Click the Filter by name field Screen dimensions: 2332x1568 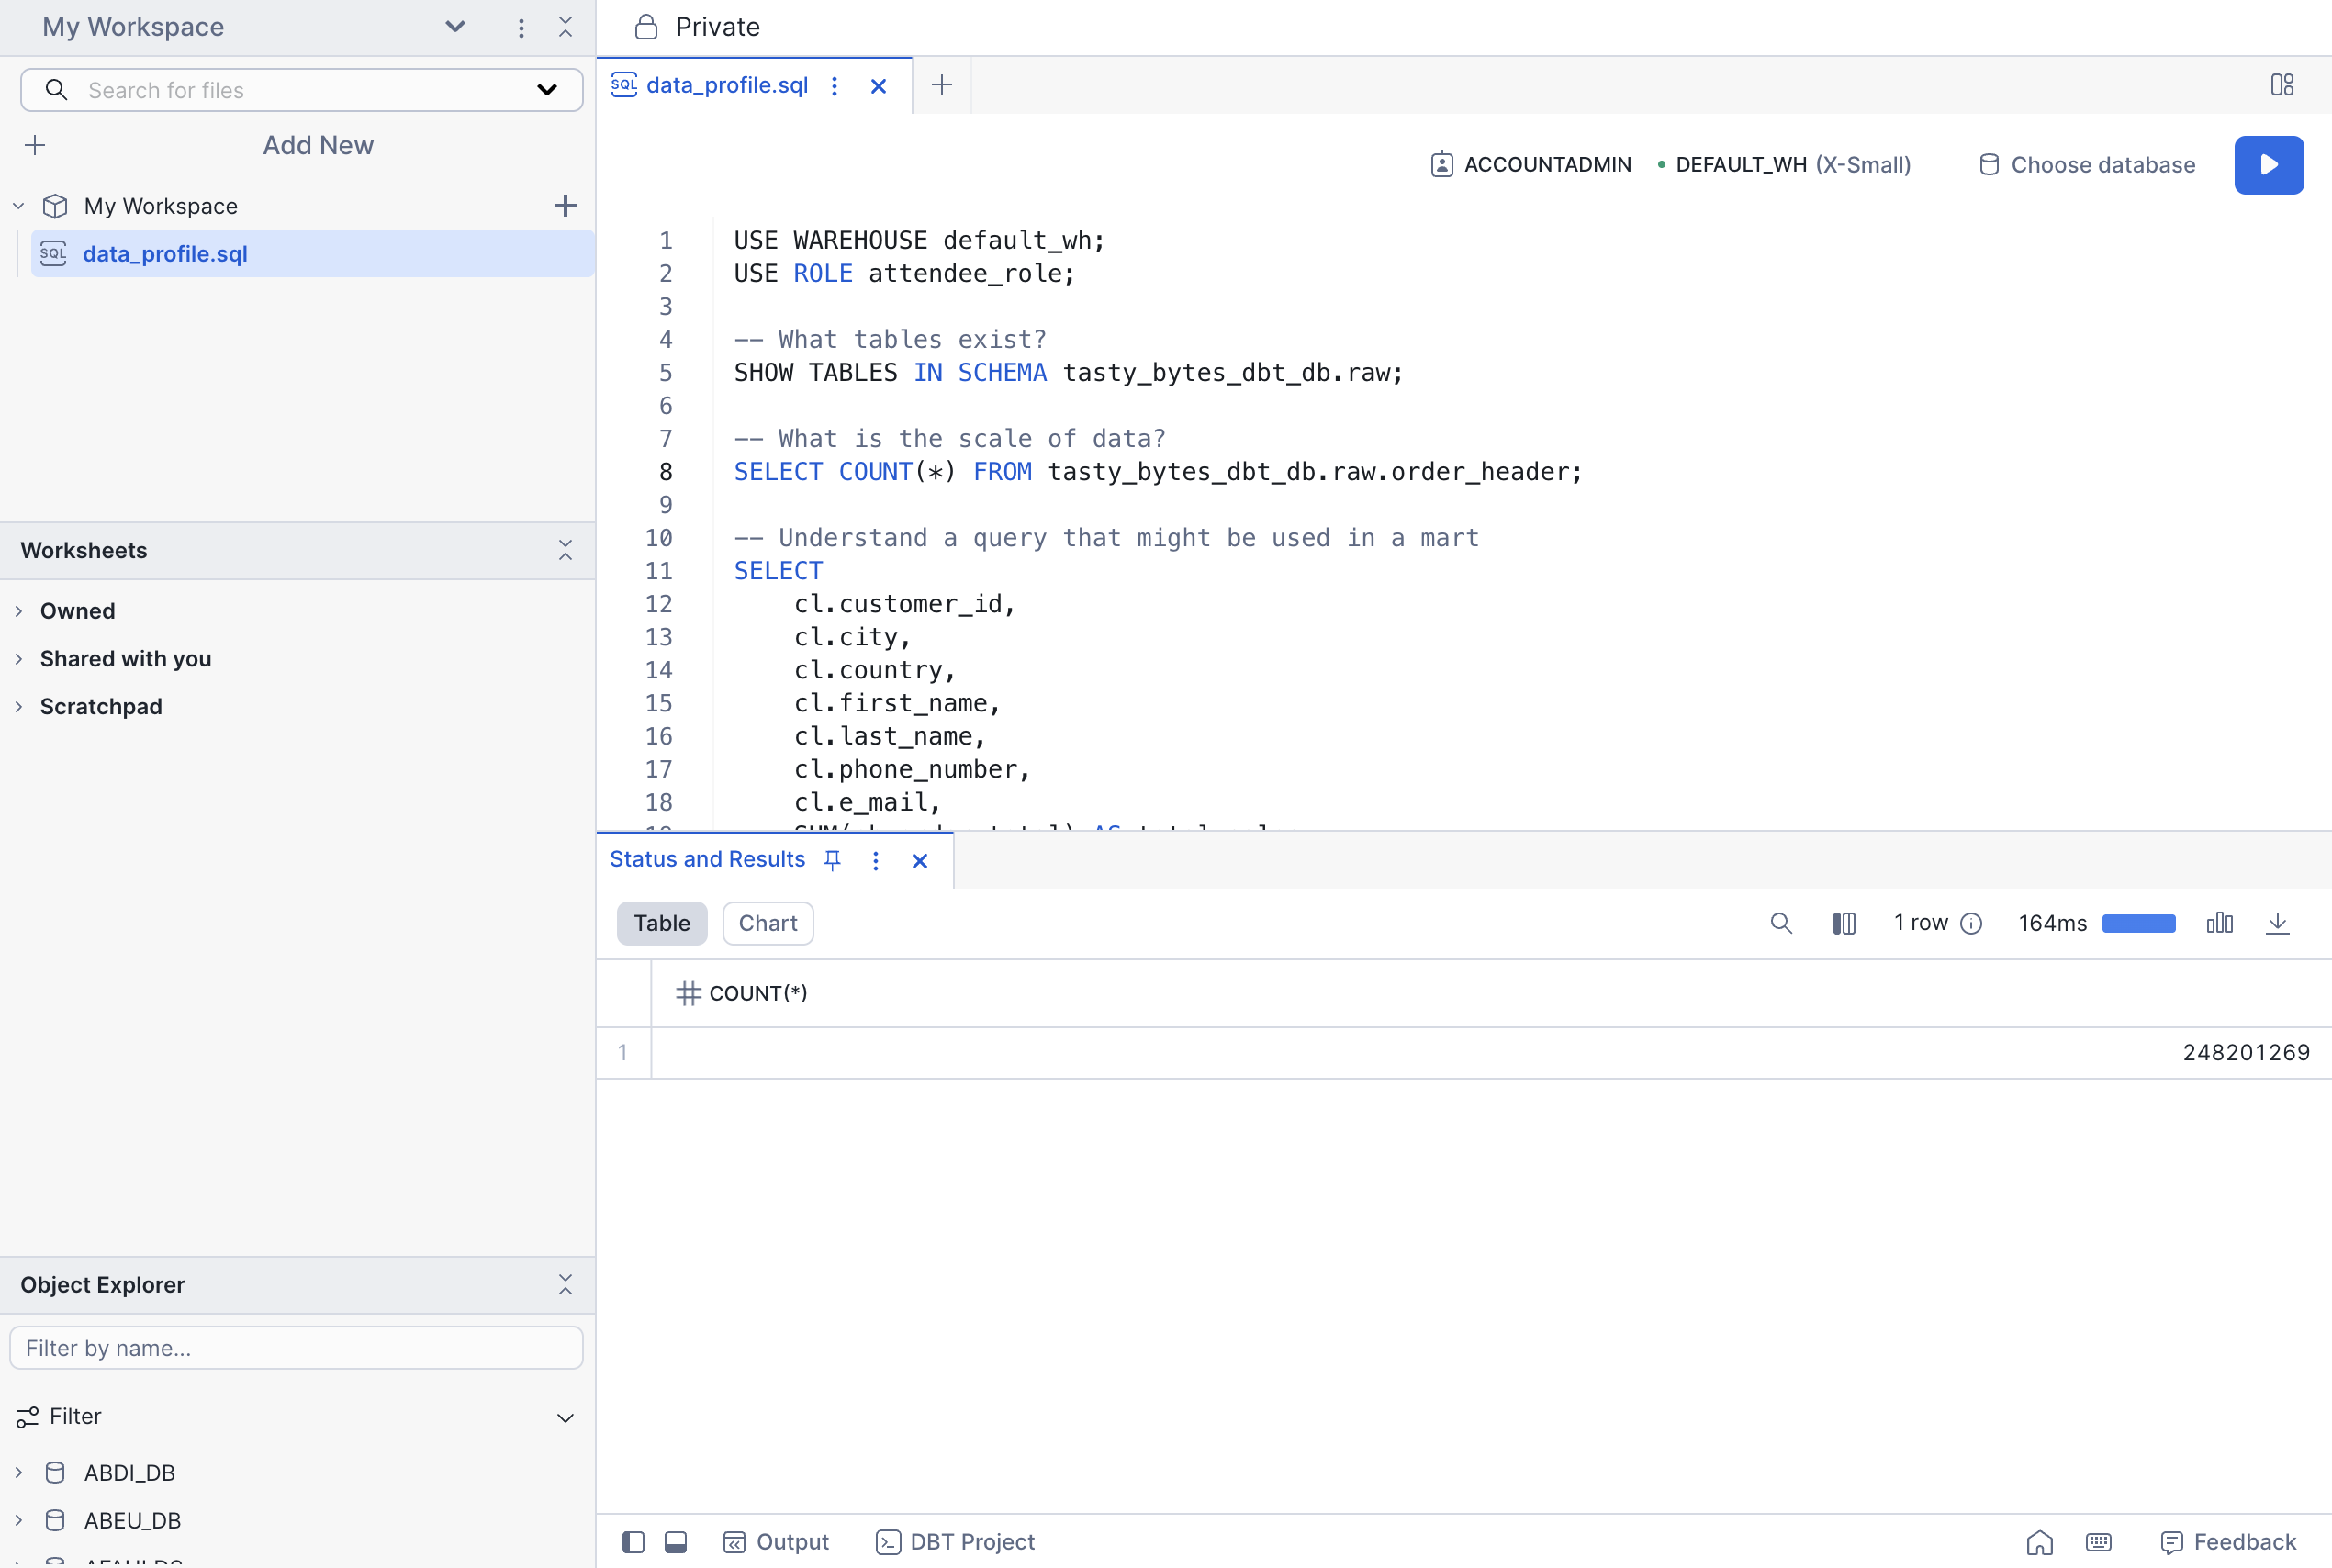click(296, 1348)
